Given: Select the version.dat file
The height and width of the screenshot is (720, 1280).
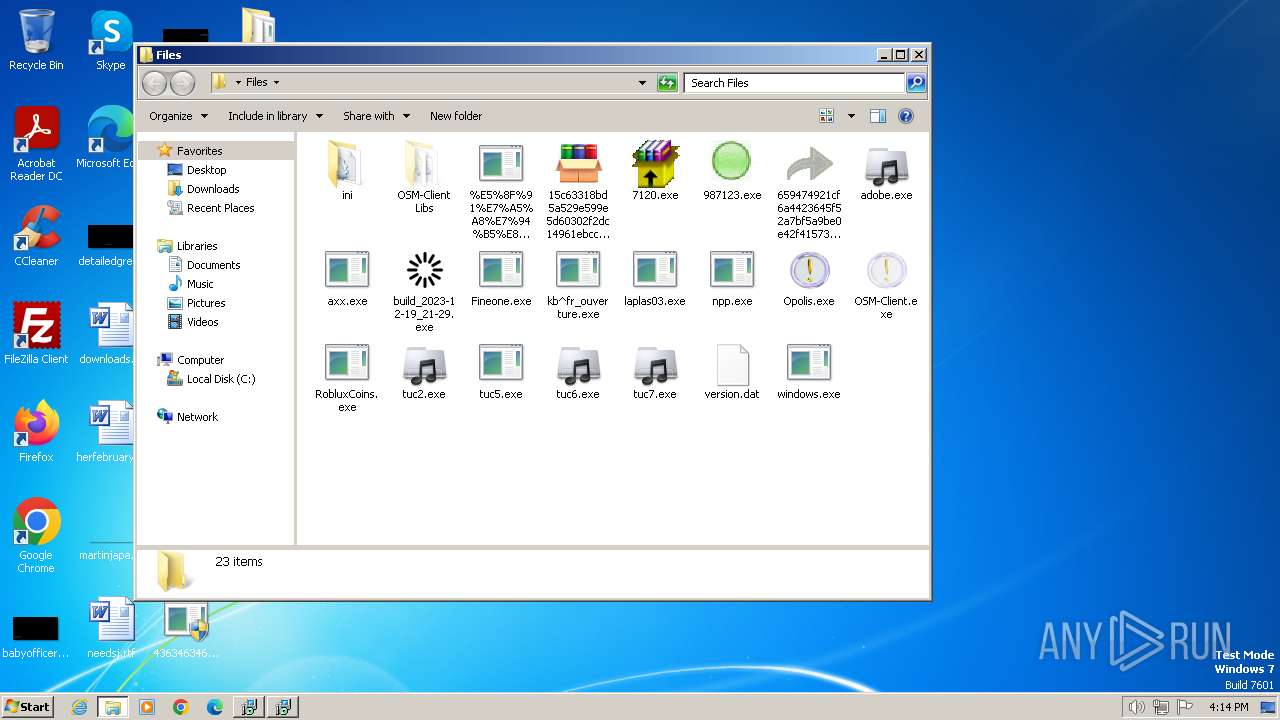Looking at the screenshot, I should 732,372.
